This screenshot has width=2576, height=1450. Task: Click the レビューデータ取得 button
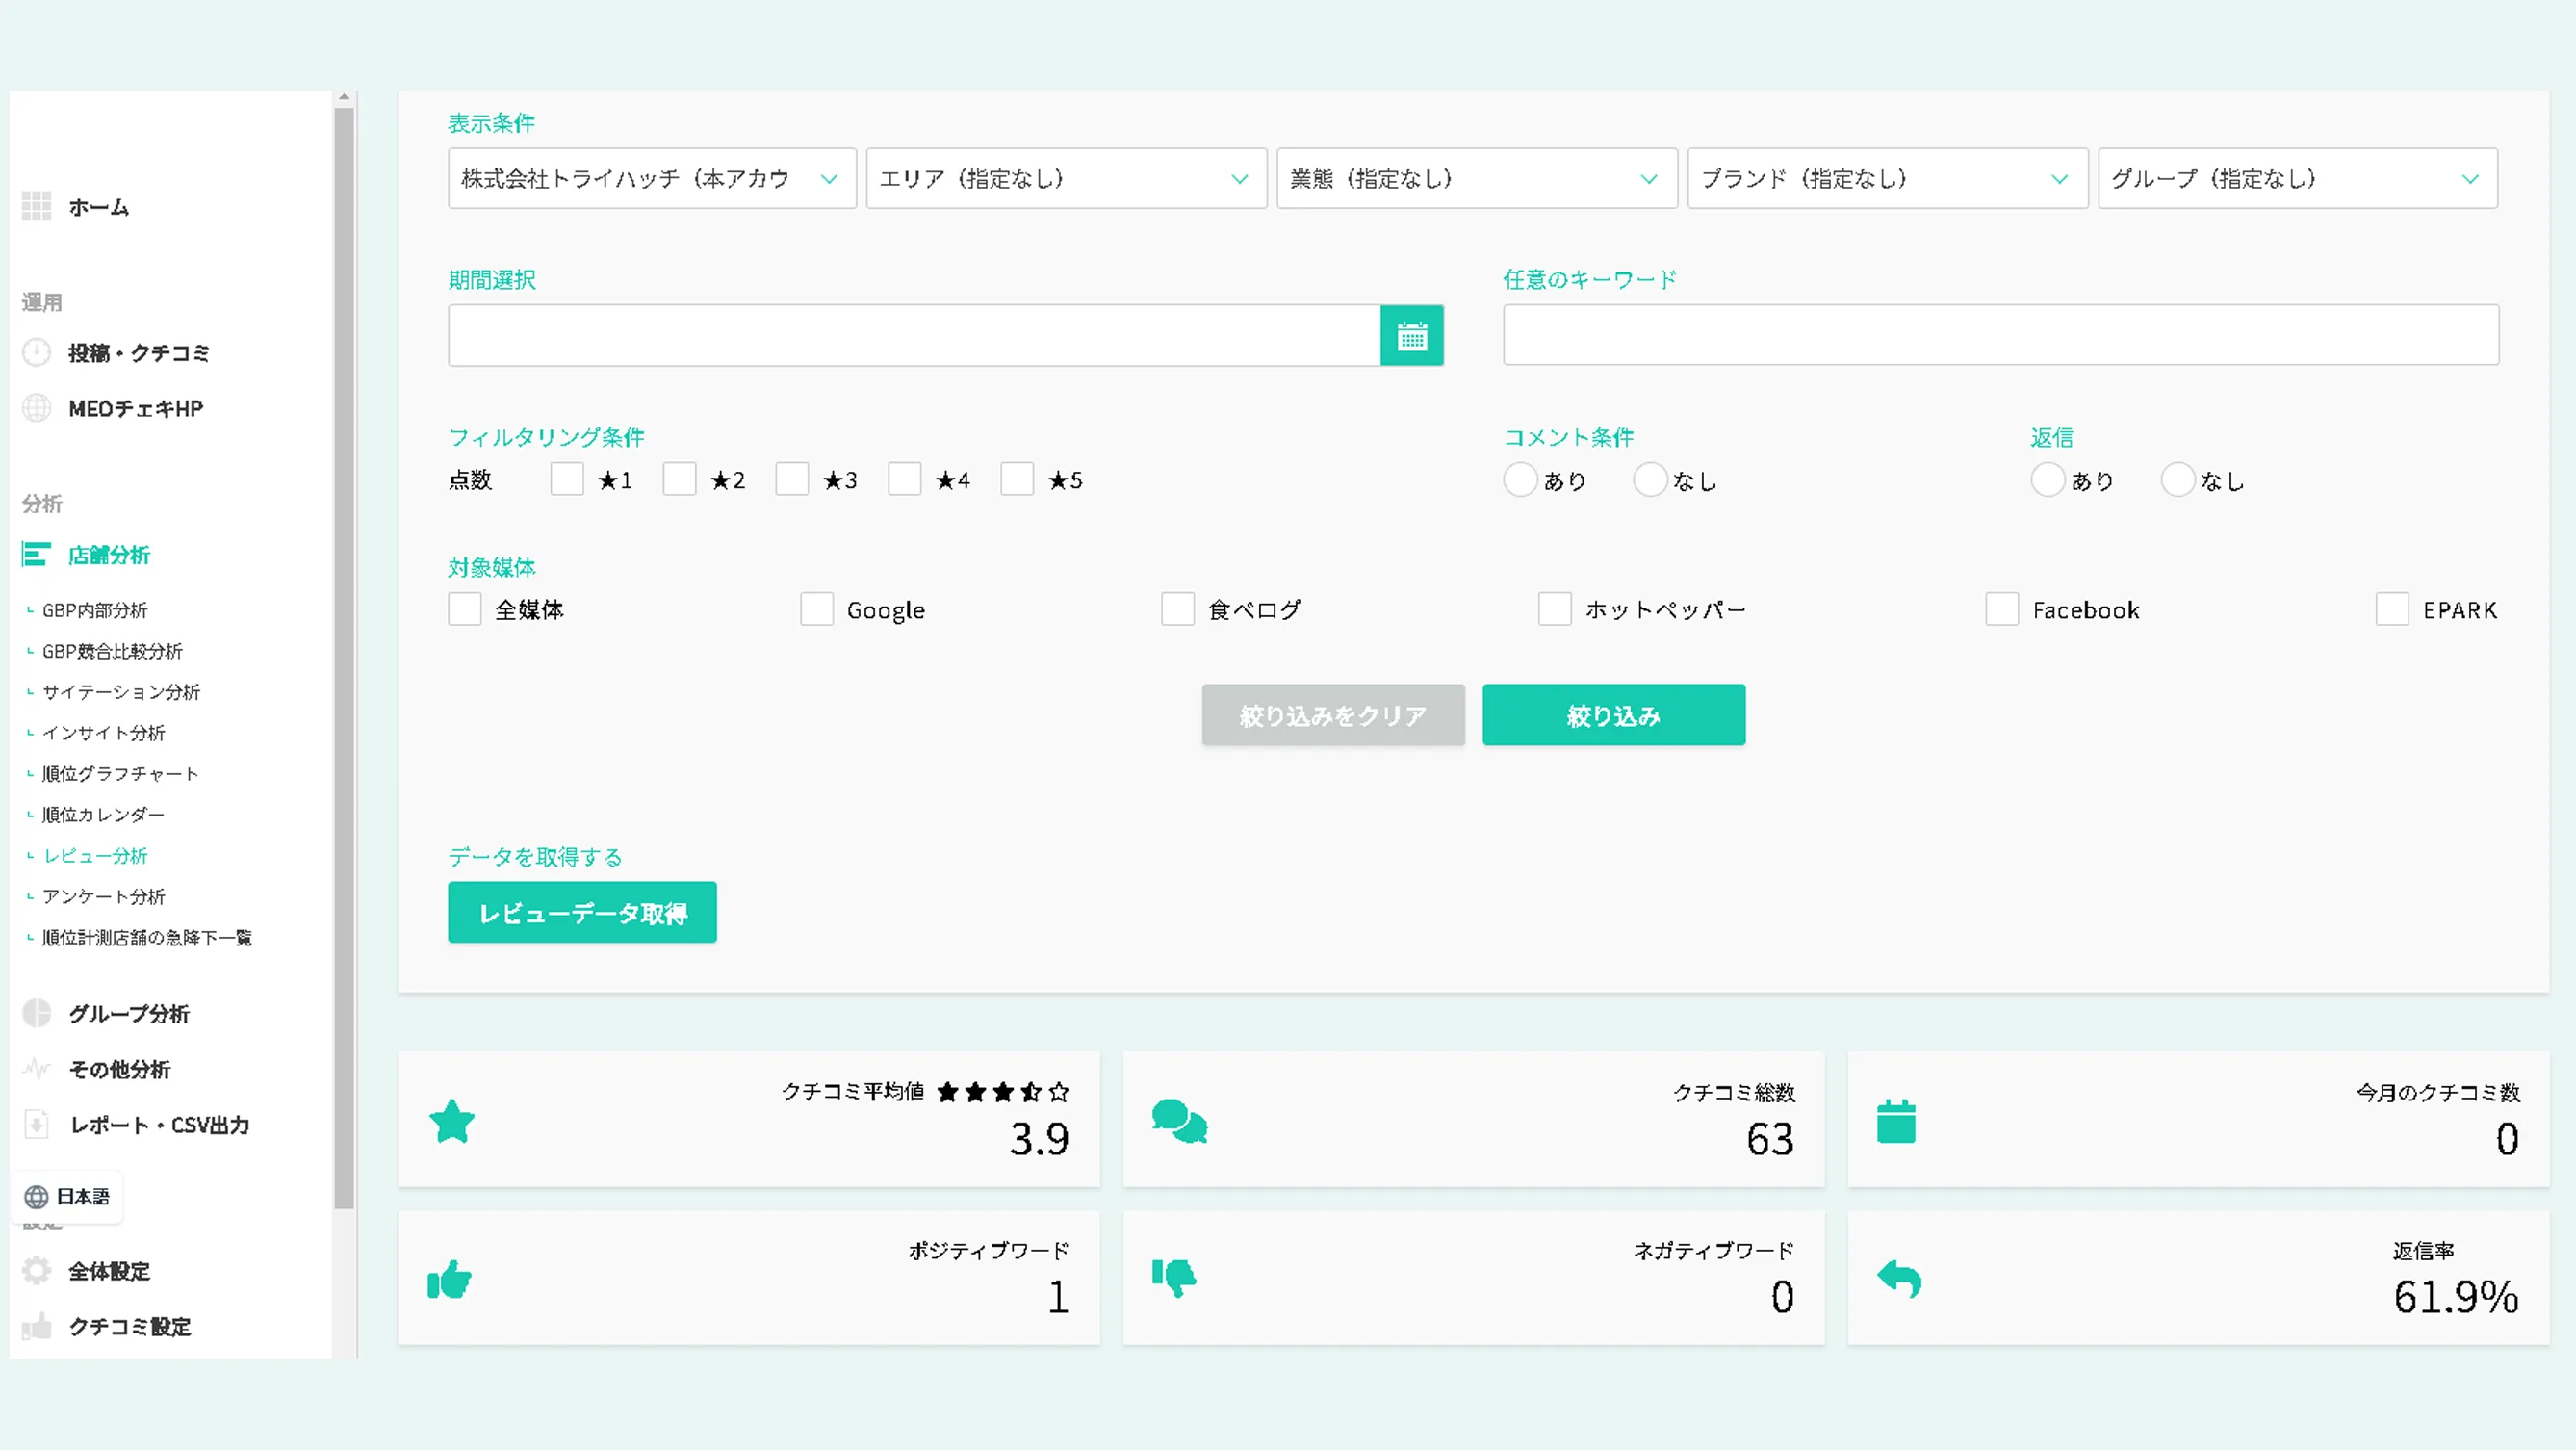[582, 912]
